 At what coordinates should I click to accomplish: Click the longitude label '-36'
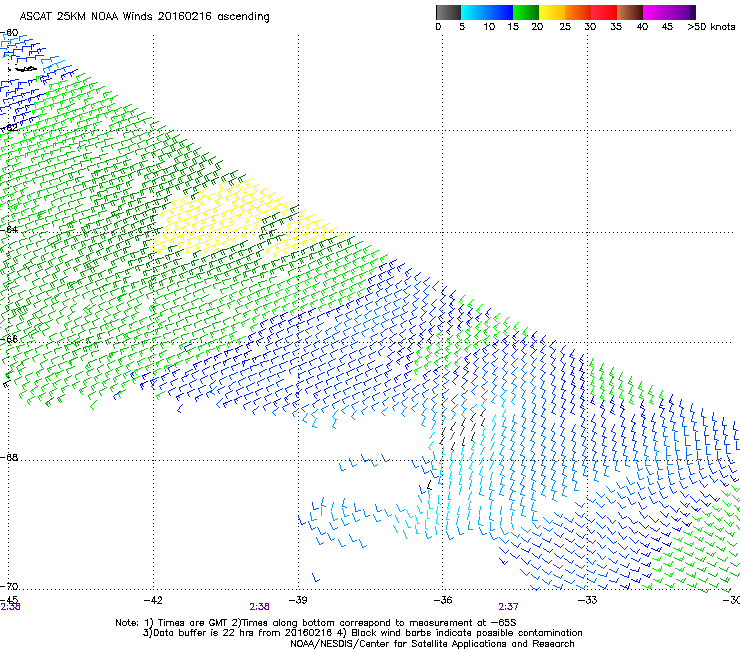coord(443,600)
